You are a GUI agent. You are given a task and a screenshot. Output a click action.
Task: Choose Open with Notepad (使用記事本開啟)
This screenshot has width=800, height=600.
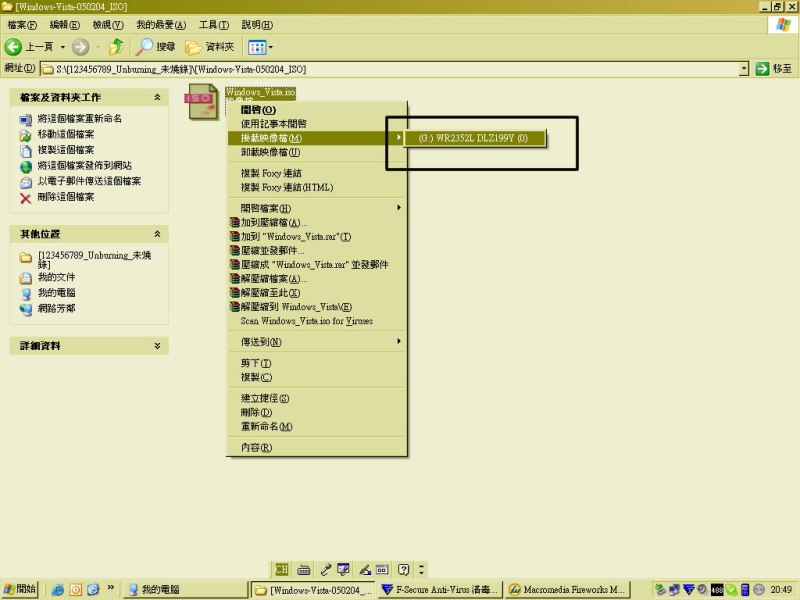316,123
